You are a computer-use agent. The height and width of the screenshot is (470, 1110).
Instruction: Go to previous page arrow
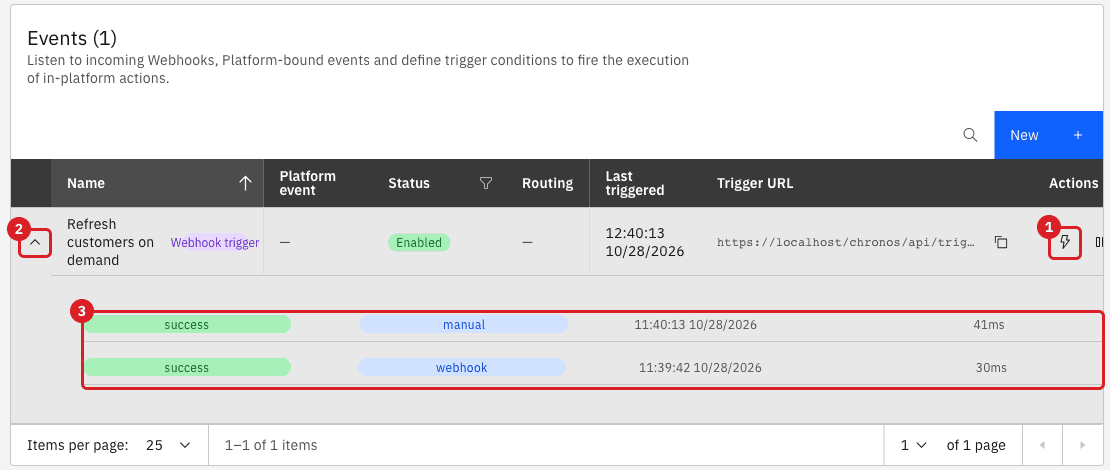click(1042, 445)
